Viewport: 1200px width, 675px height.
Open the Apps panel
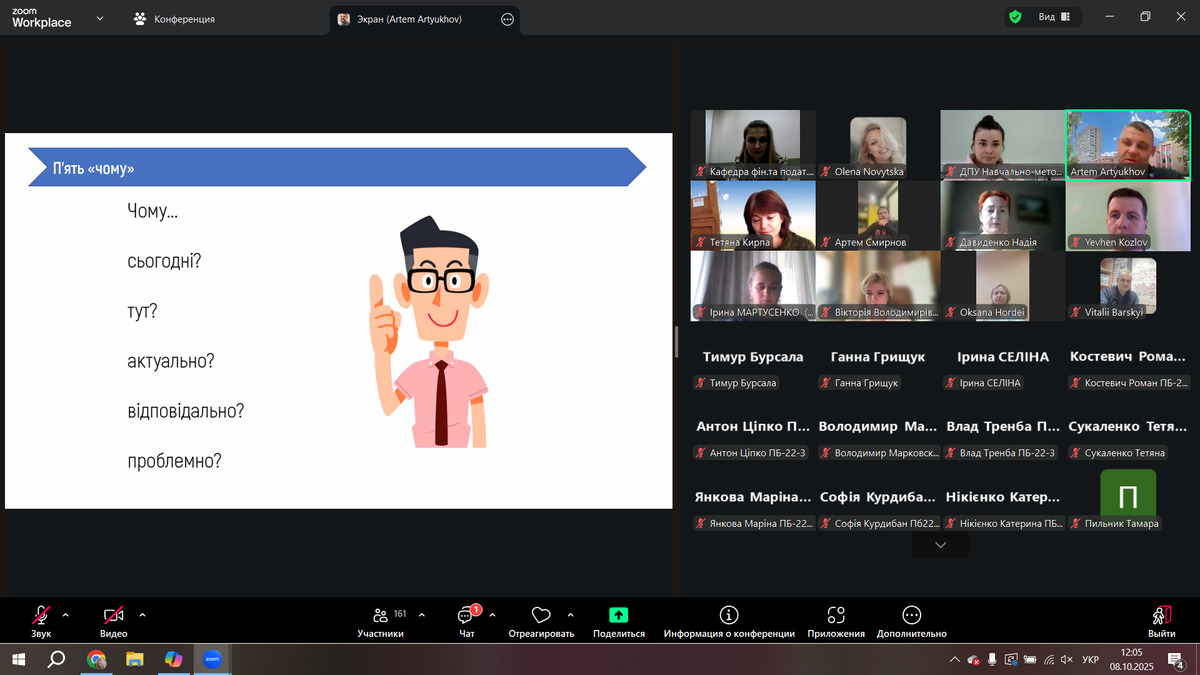click(x=836, y=616)
